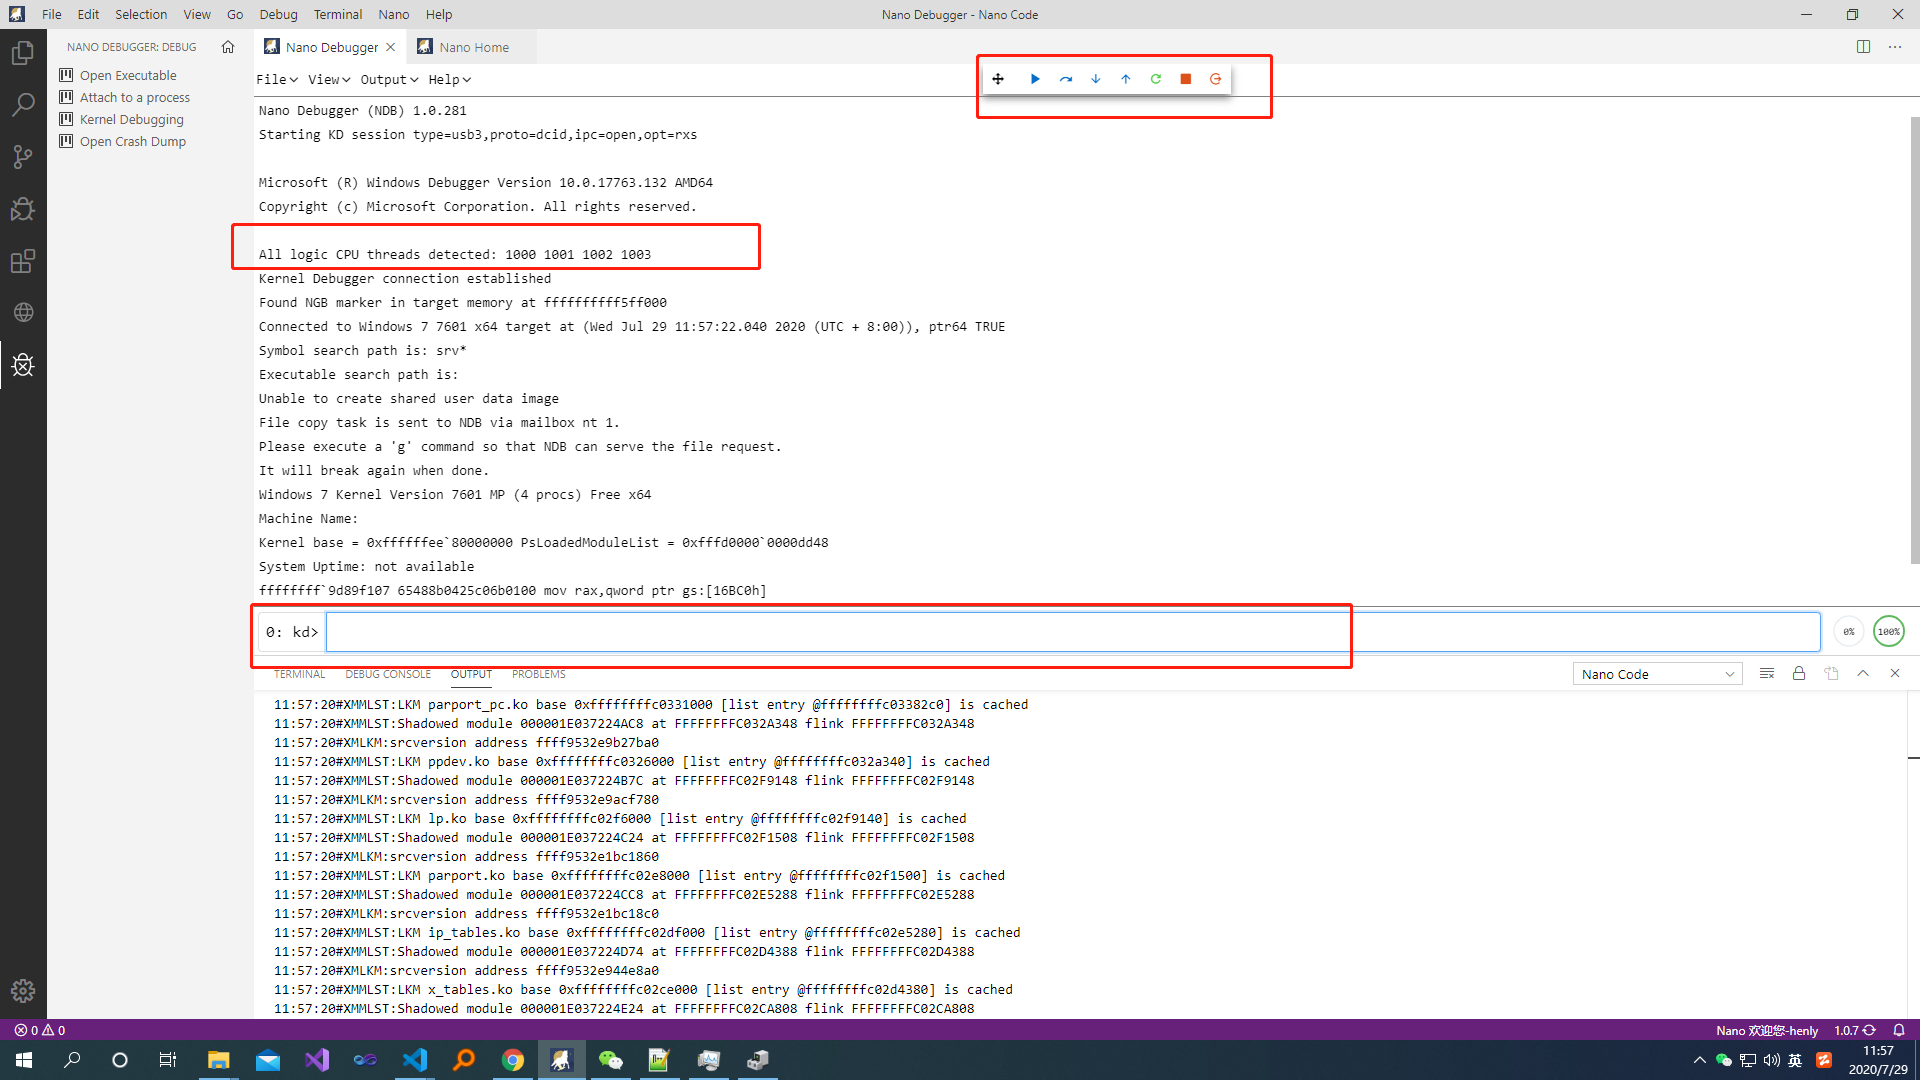Image resolution: width=1920 pixels, height=1080 pixels.
Task: Open the Windows Start button
Action: pos(24,1060)
